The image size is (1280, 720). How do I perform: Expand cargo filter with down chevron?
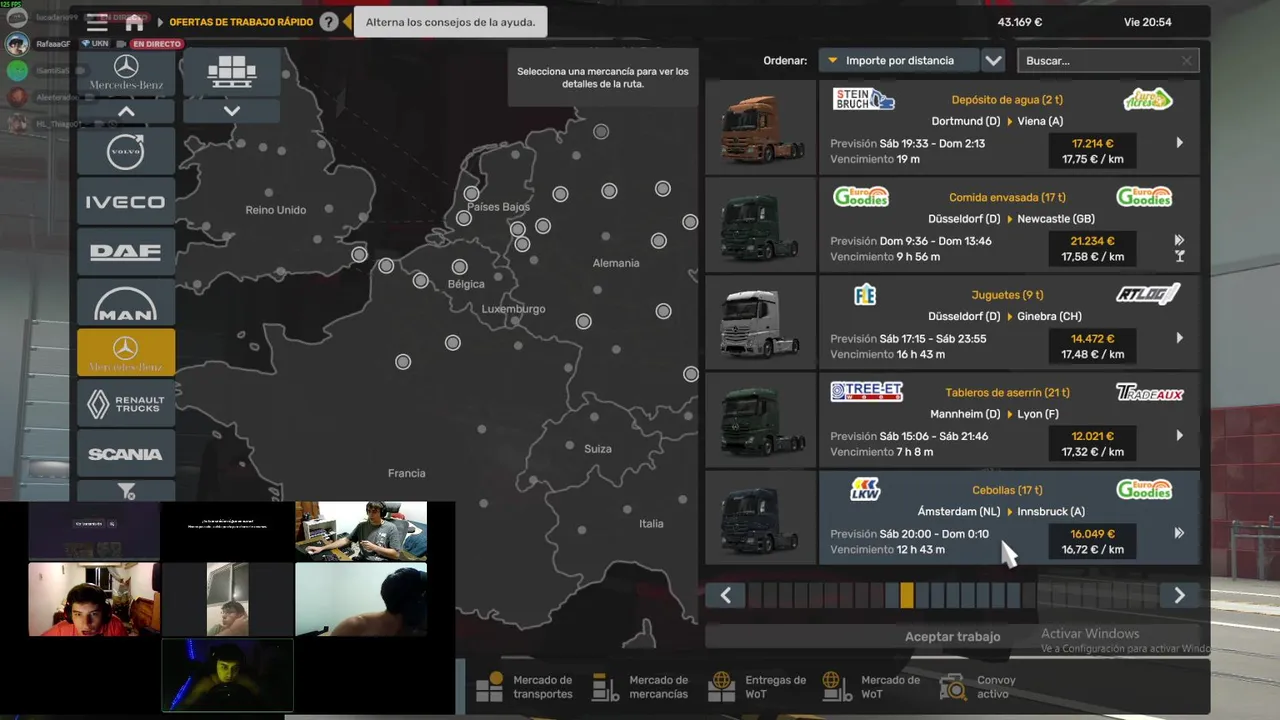tap(232, 111)
